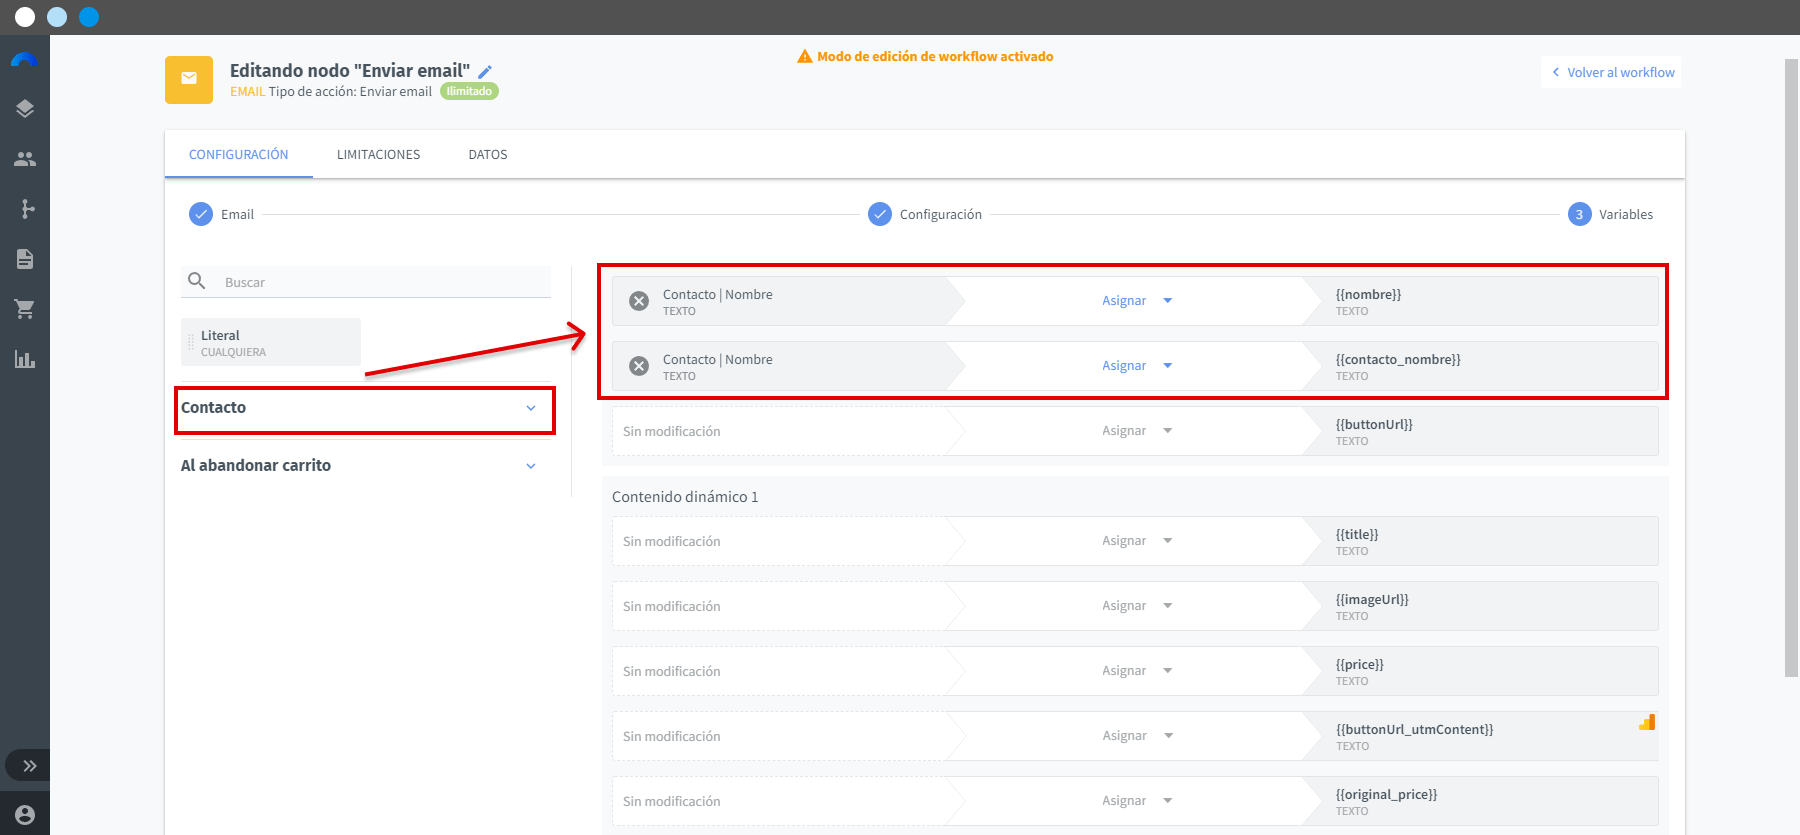Open the user account icon in sidebar
Screen dimensions: 1800x835
click(25, 815)
